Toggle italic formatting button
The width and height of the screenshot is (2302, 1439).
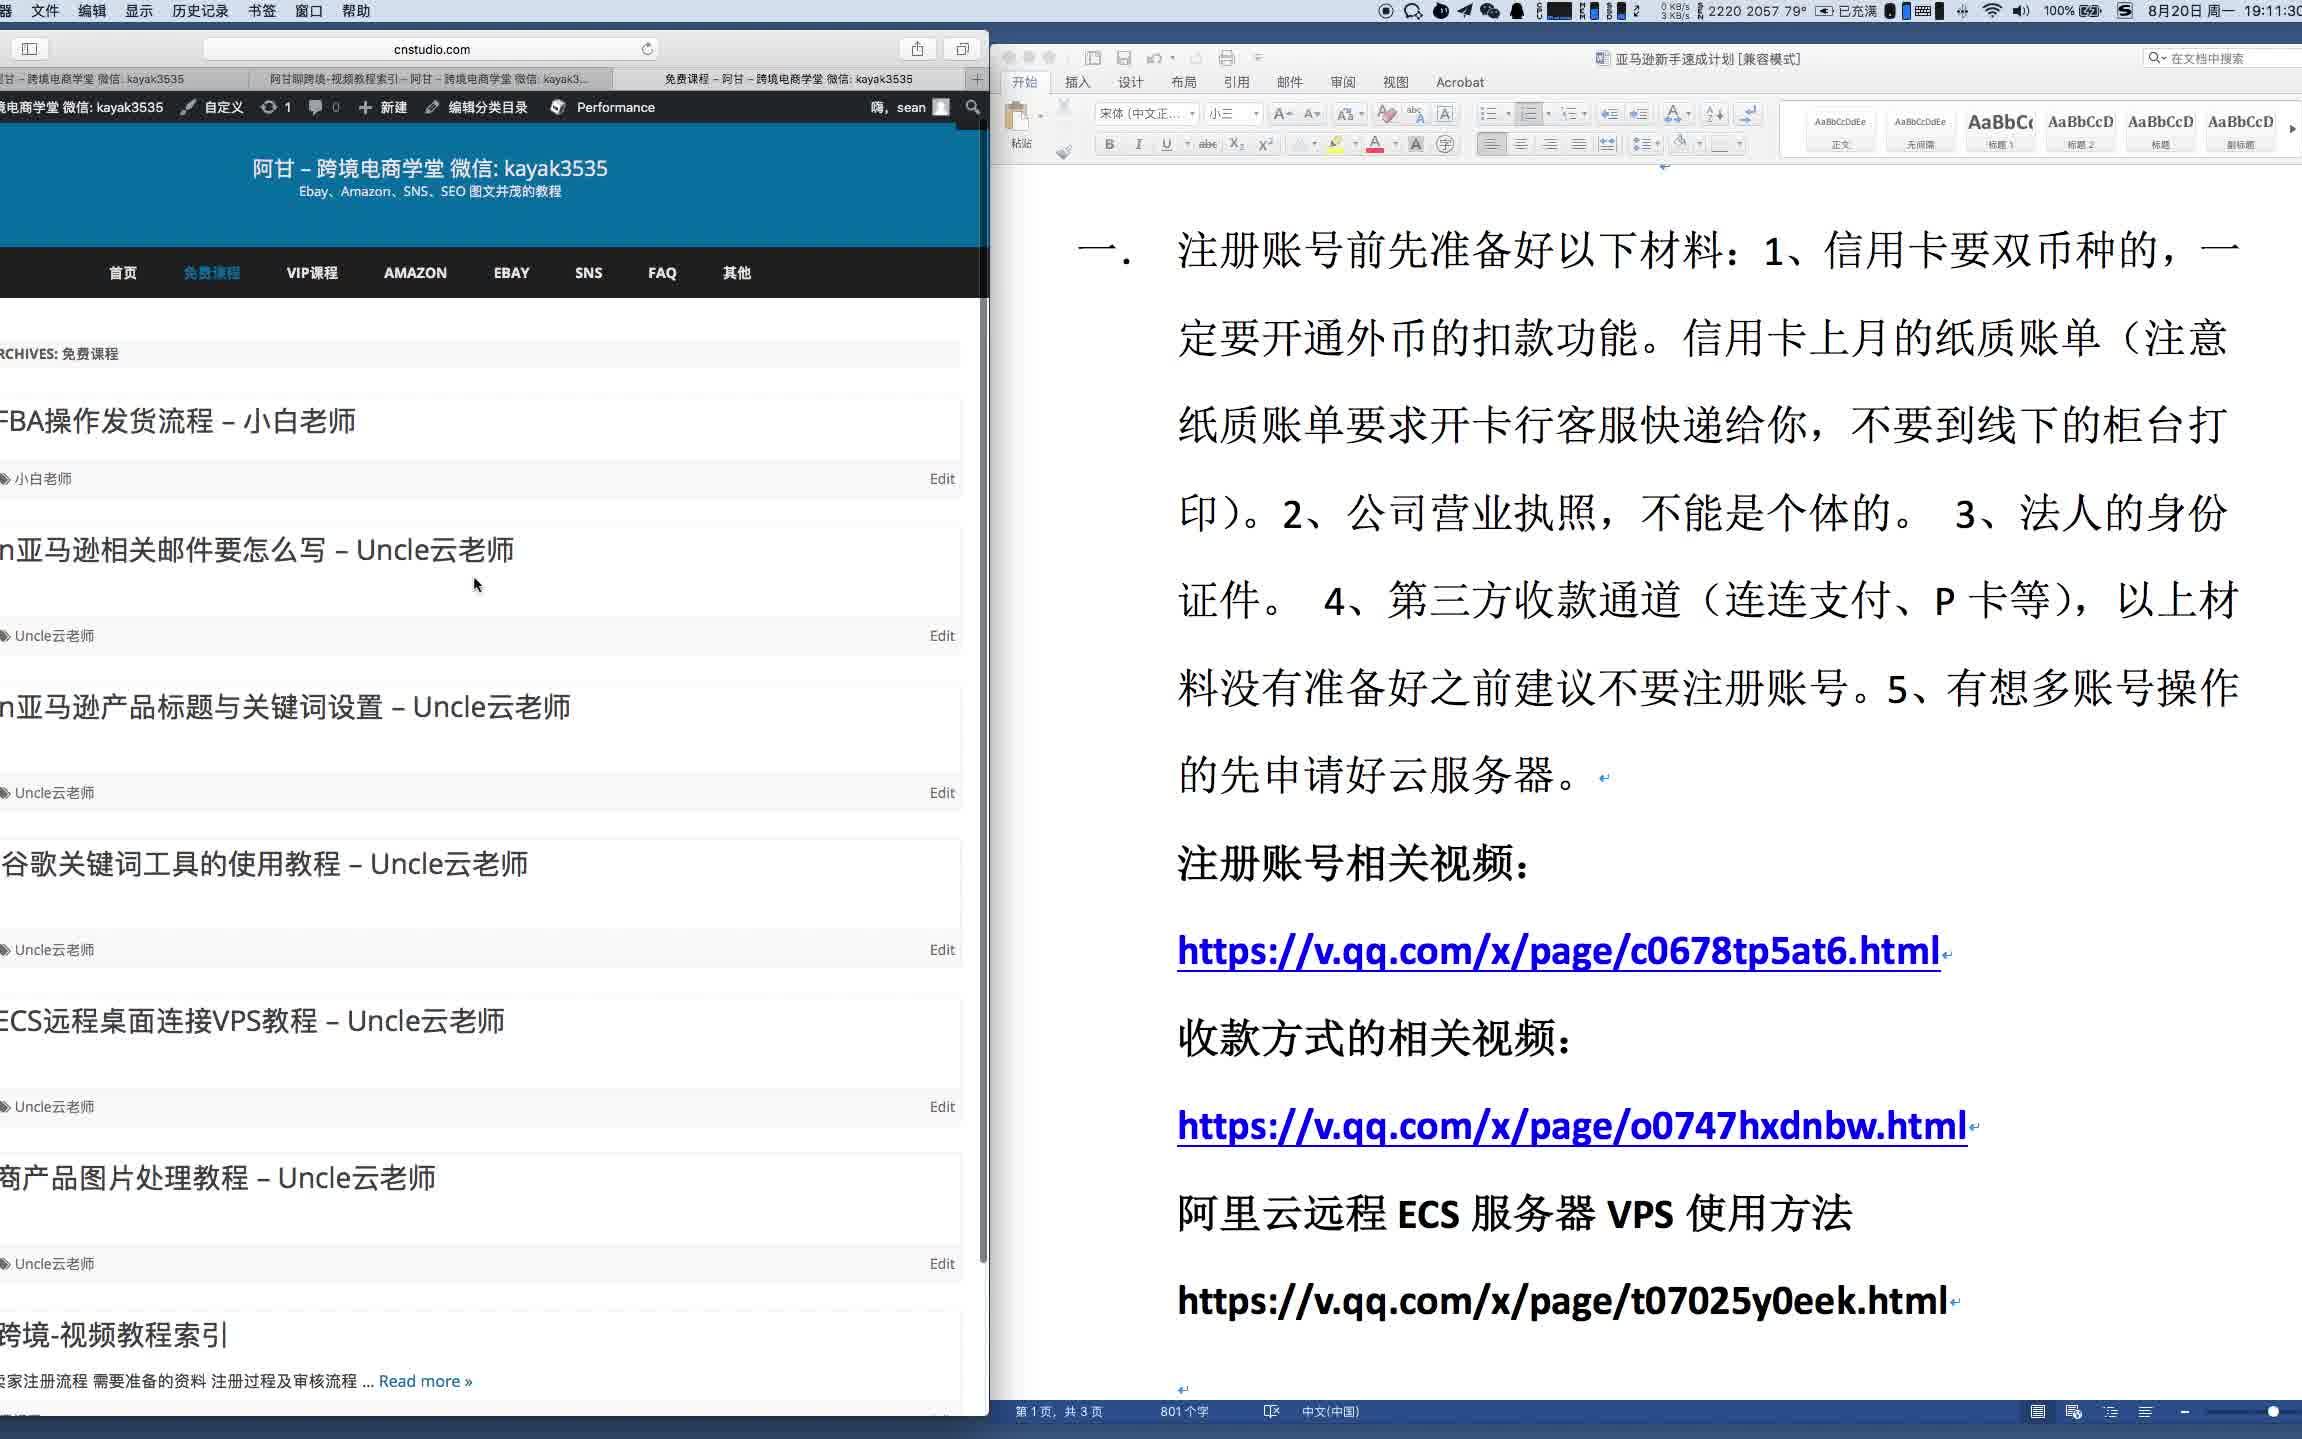click(x=1138, y=145)
